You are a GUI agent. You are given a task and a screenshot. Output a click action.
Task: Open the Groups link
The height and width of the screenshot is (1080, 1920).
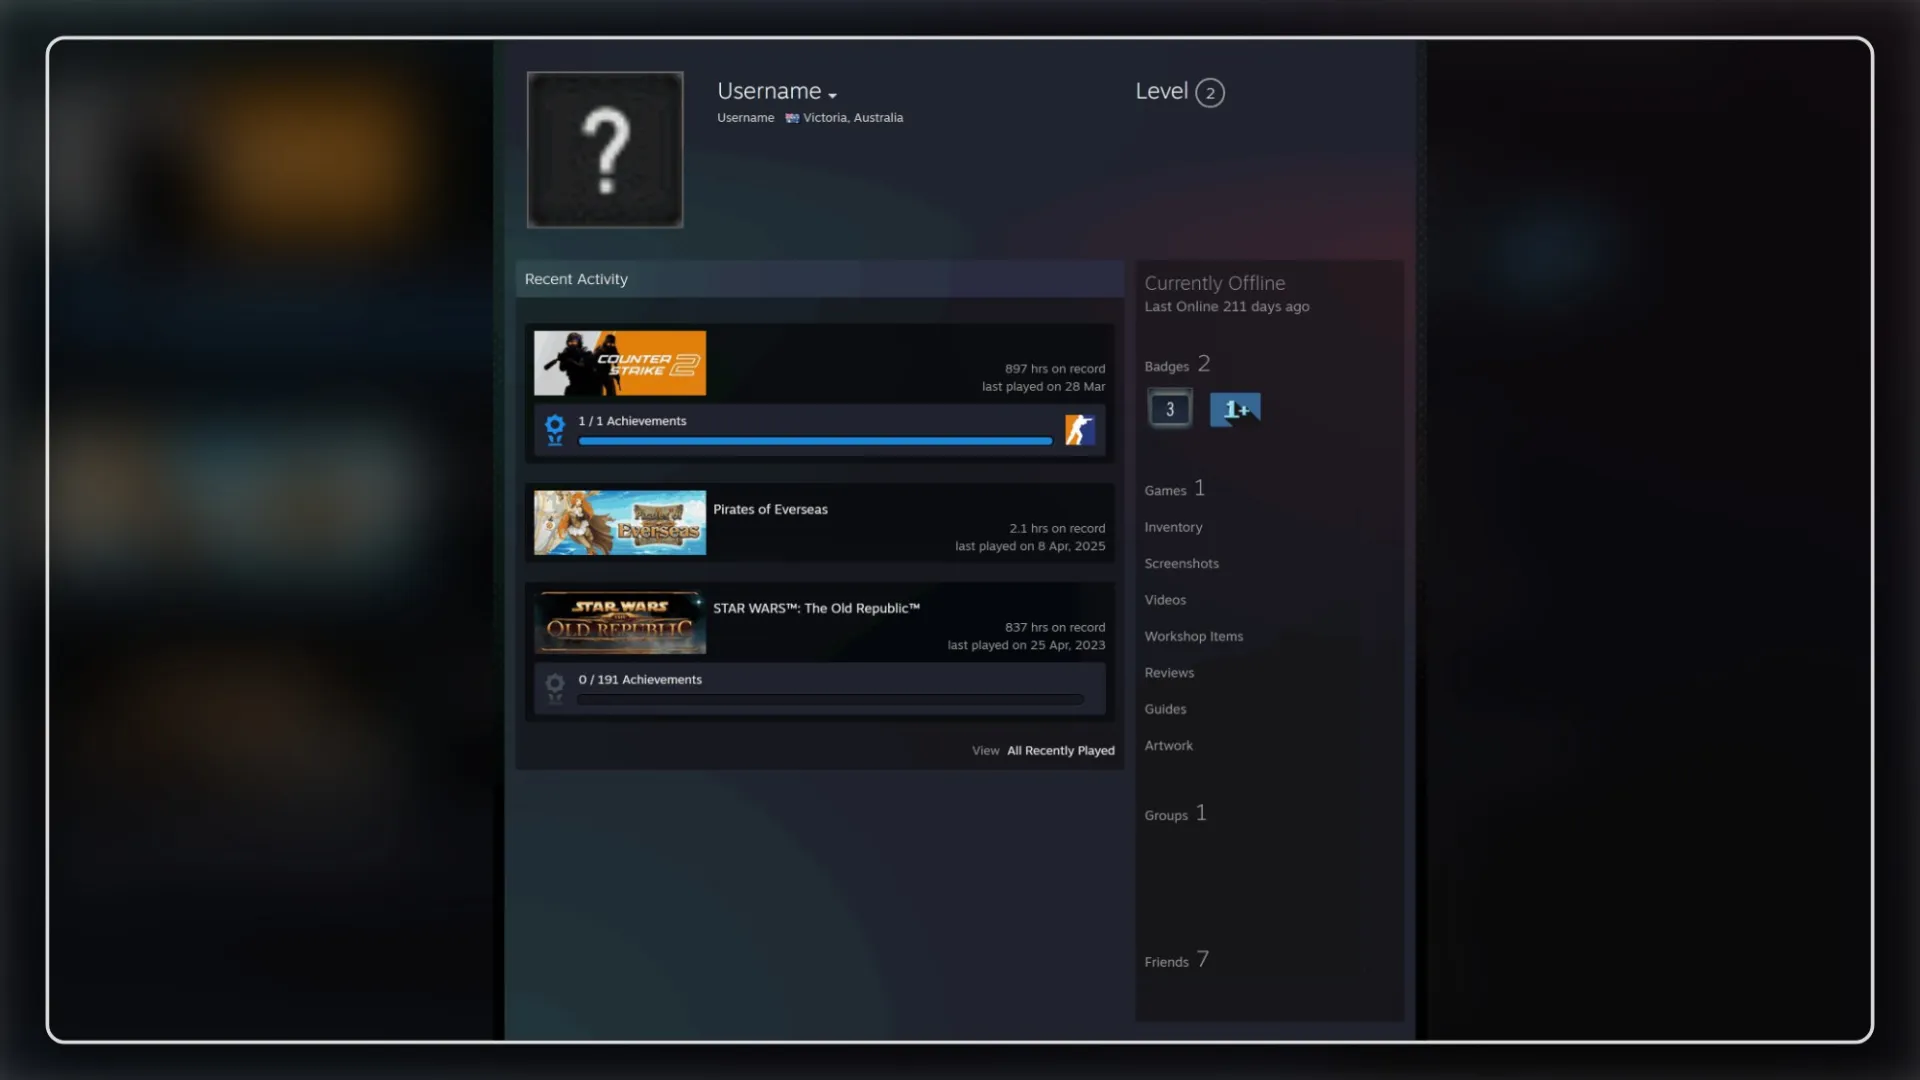pos(1176,814)
